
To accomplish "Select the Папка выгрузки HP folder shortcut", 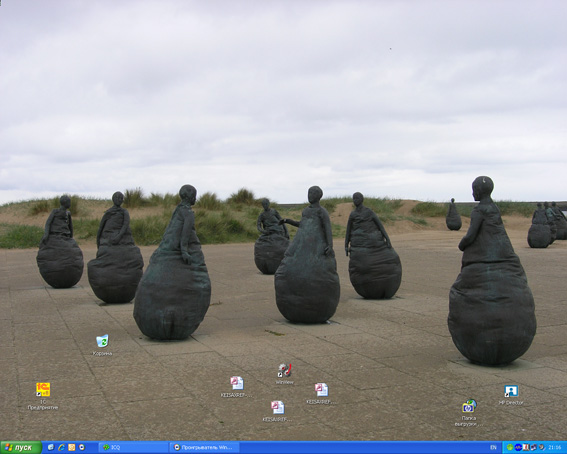I will pyautogui.click(x=469, y=413).
